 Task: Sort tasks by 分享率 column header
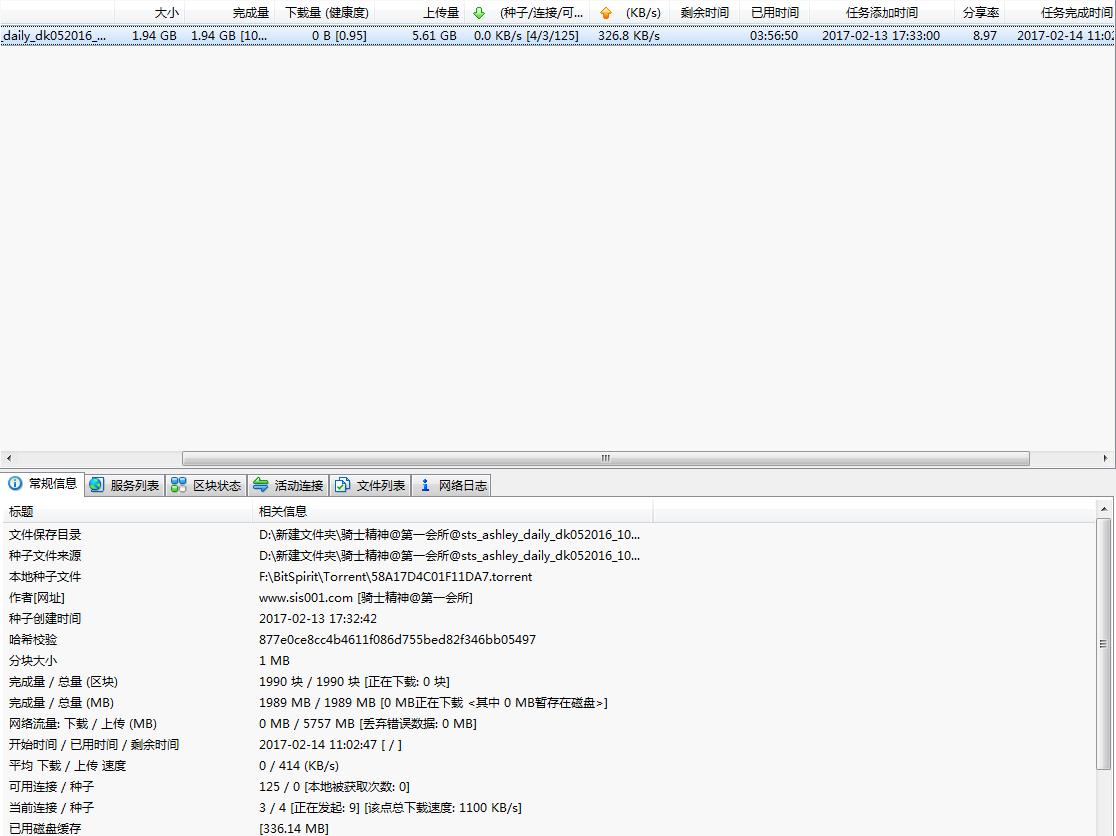tap(980, 13)
